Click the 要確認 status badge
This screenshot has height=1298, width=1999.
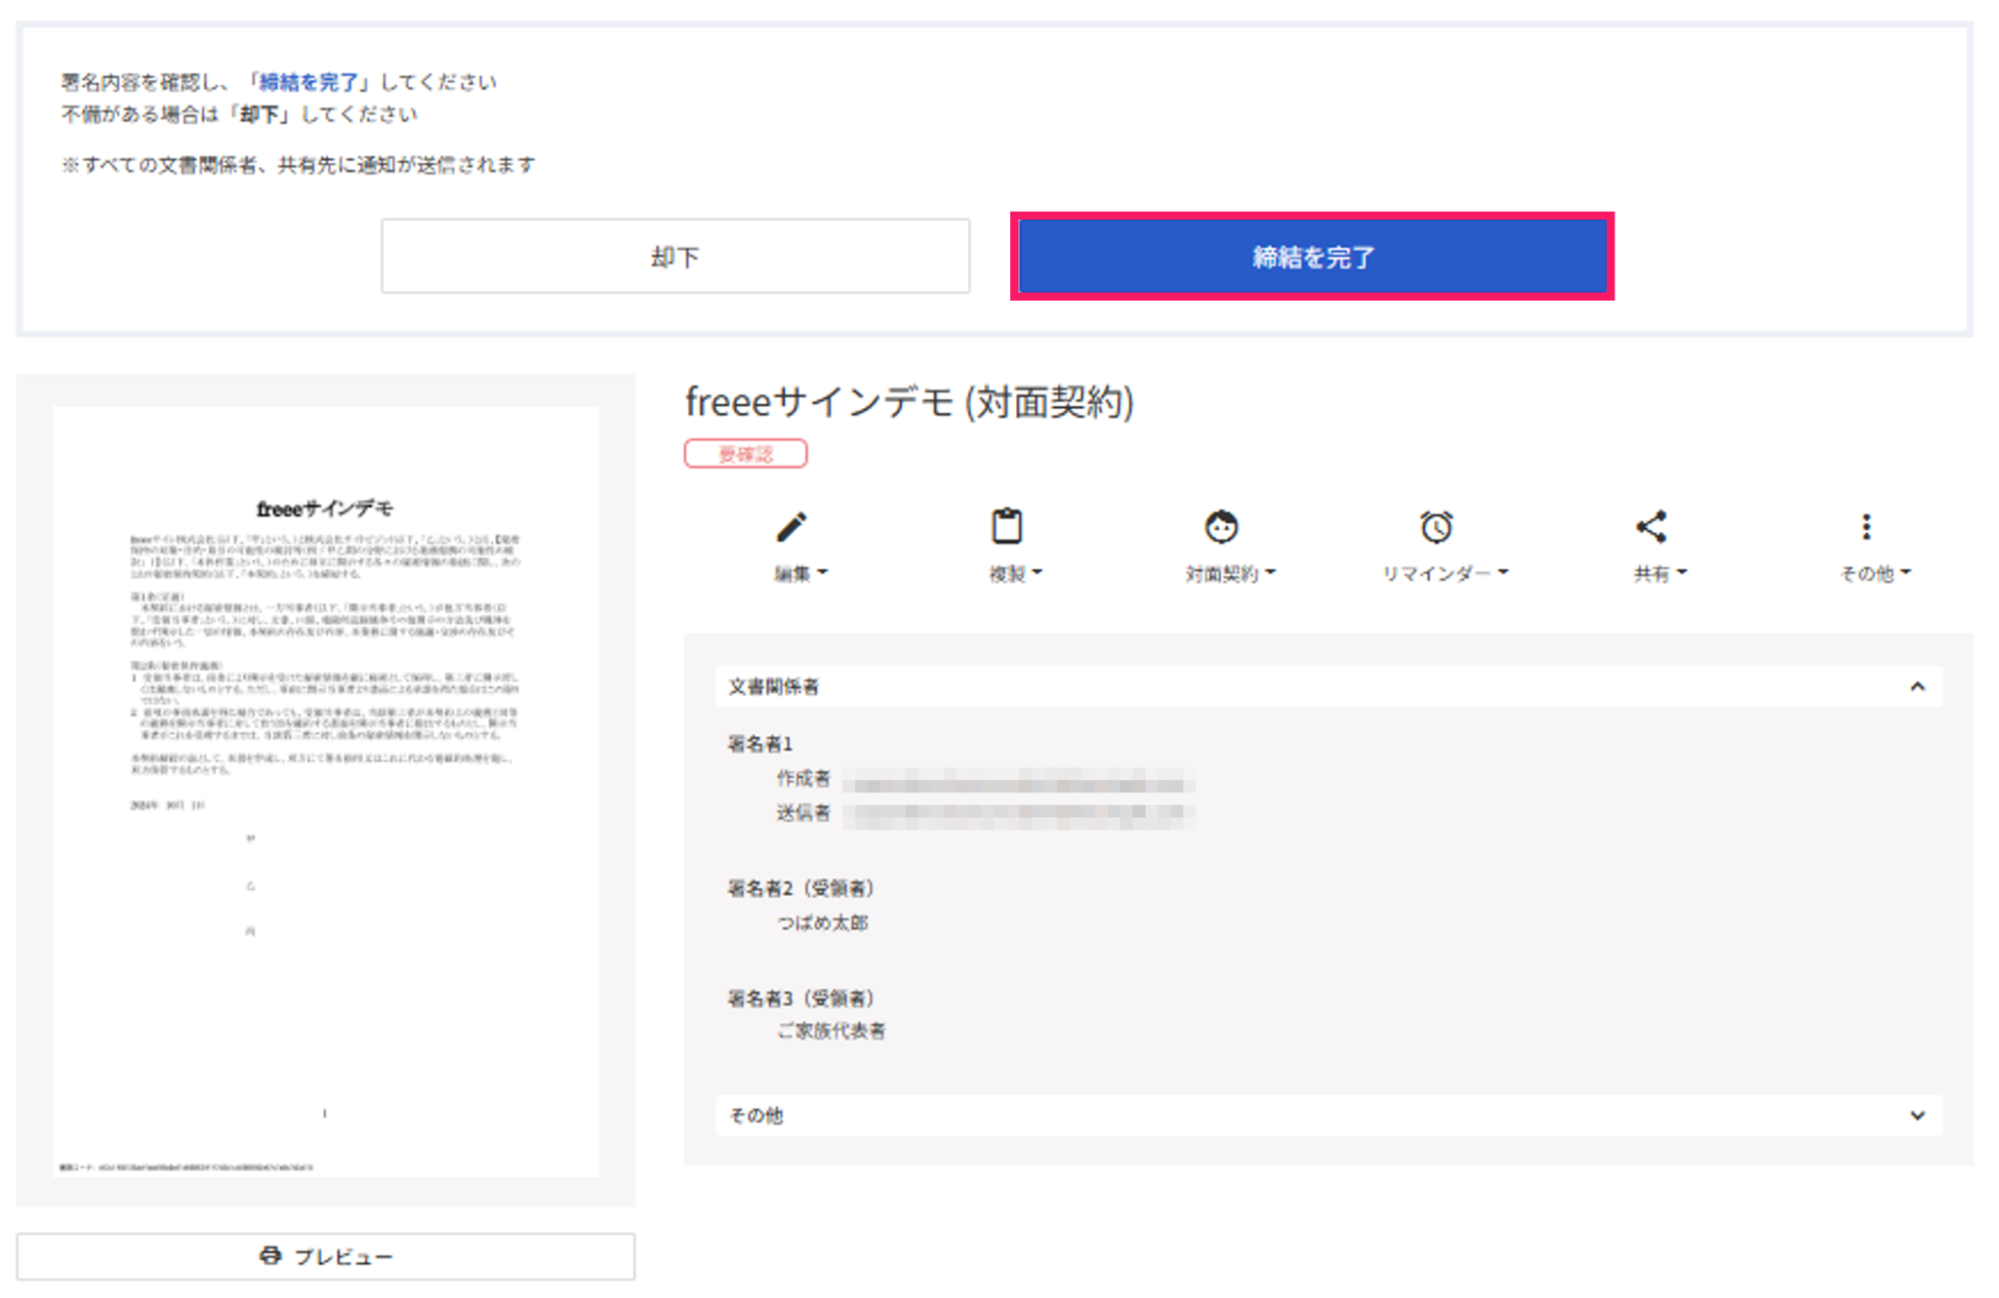pos(746,454)
